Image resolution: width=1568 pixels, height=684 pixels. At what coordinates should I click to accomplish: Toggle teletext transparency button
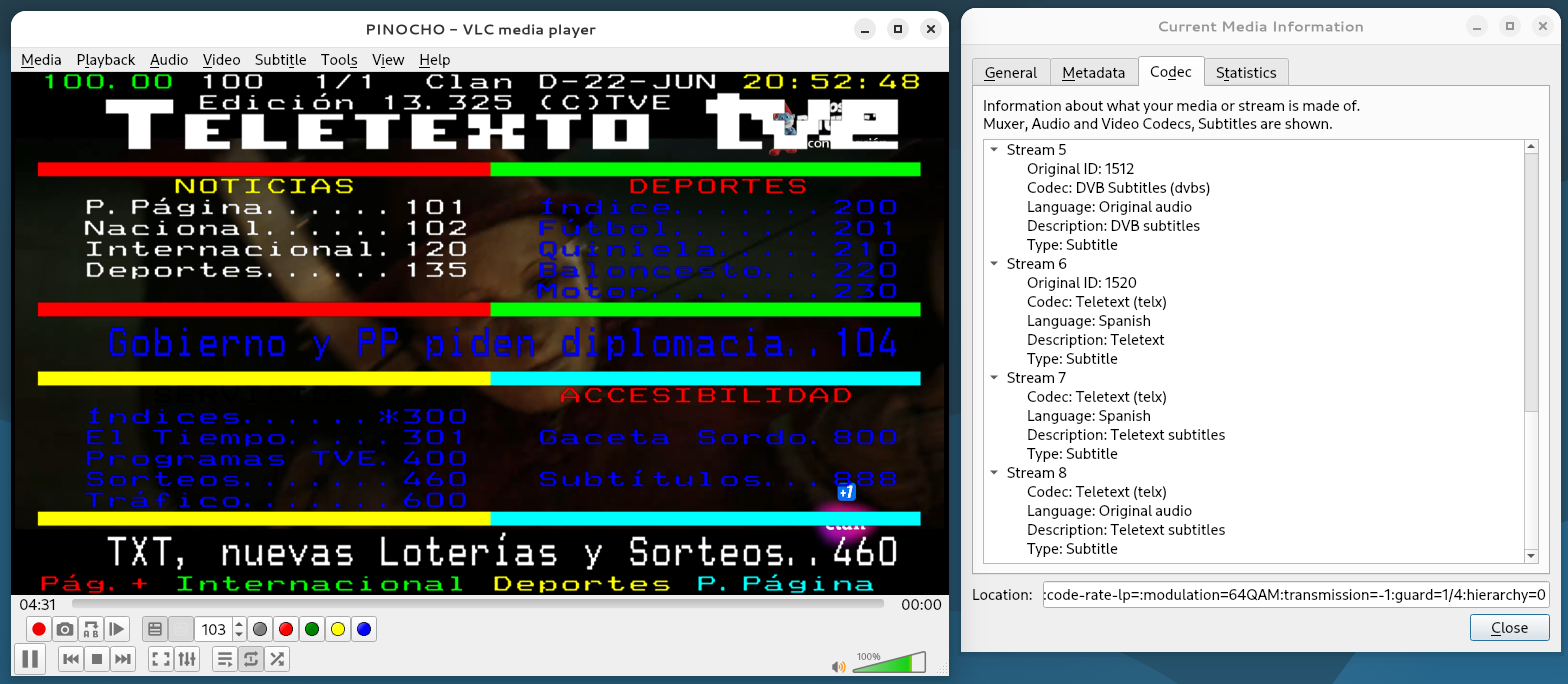point(181,629)
